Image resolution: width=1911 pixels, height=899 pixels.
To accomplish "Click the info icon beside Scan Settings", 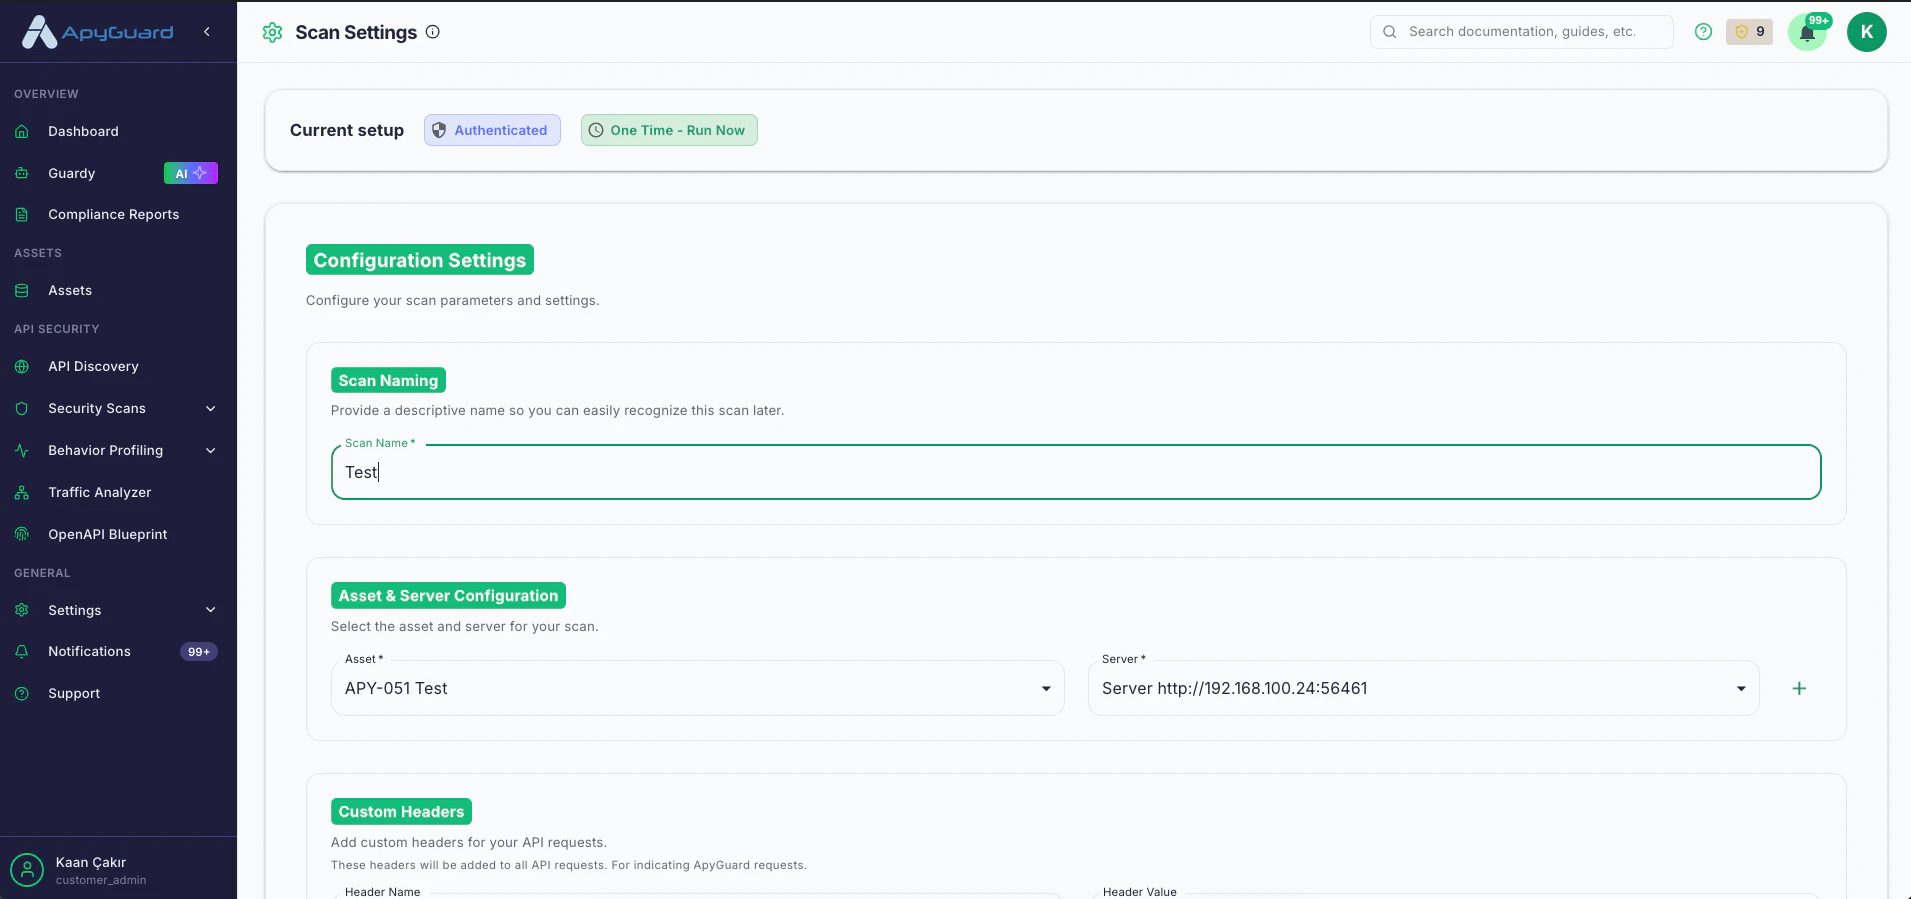I will tap(433, 31).
